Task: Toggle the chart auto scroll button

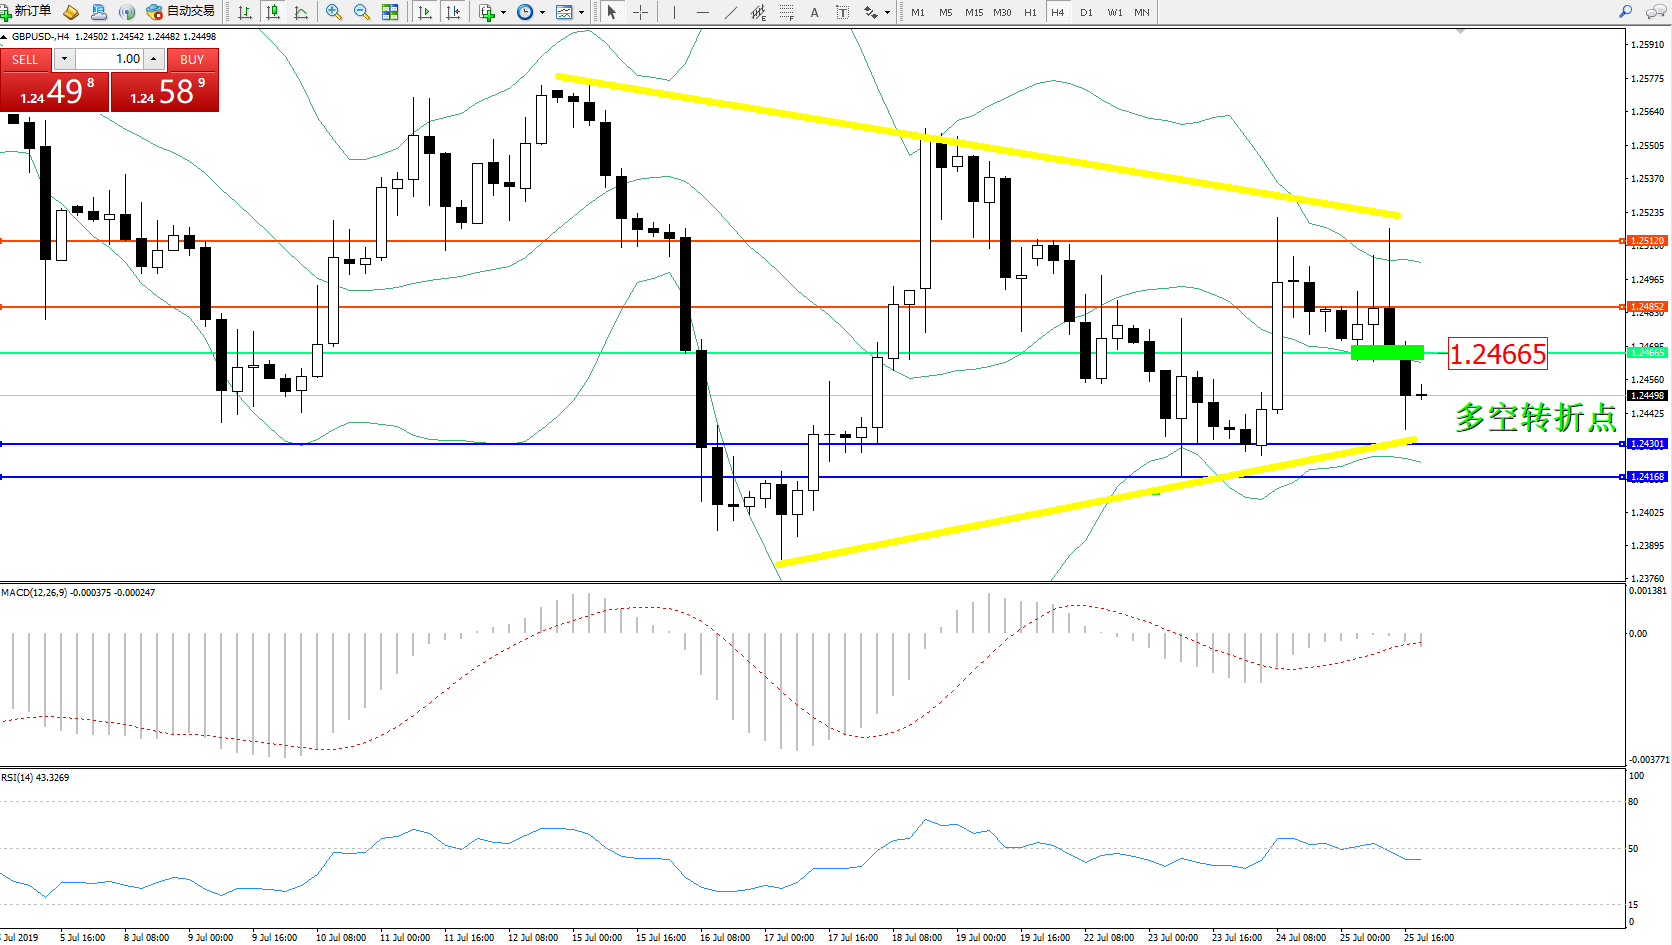Action: pos(425,12)
